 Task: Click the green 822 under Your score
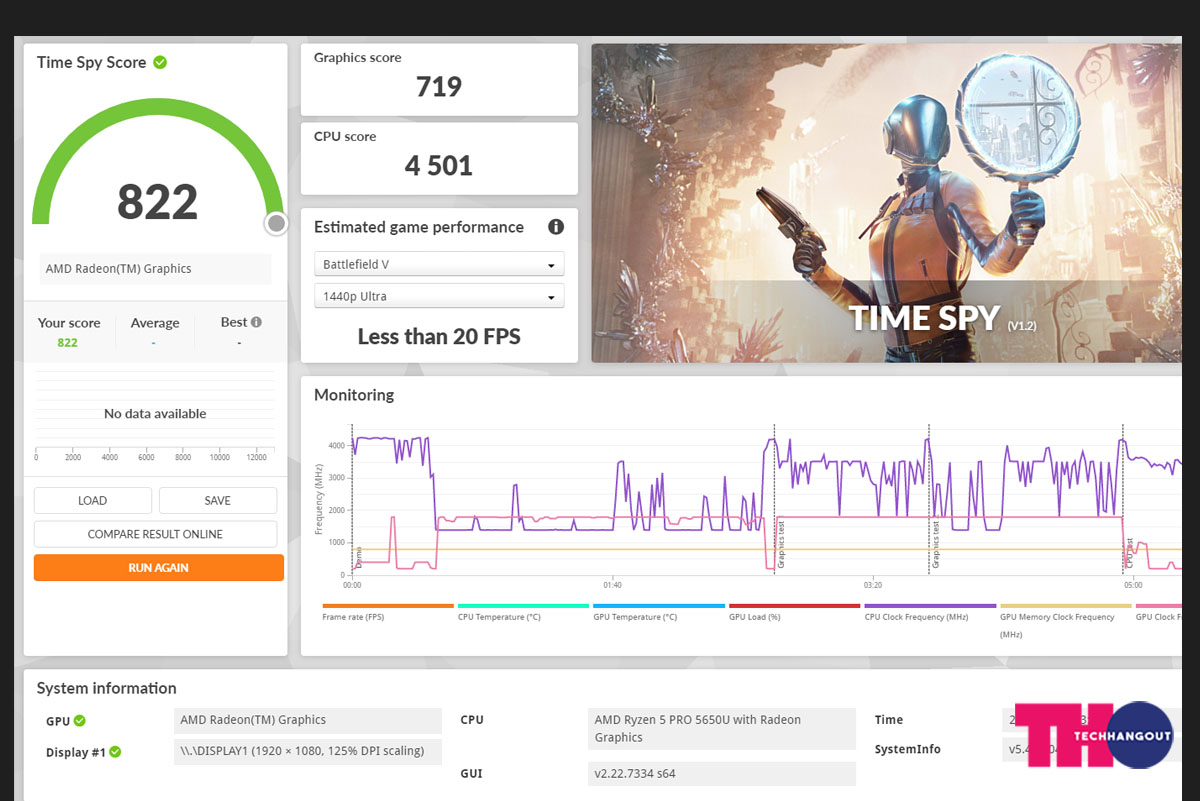[68, 343]
